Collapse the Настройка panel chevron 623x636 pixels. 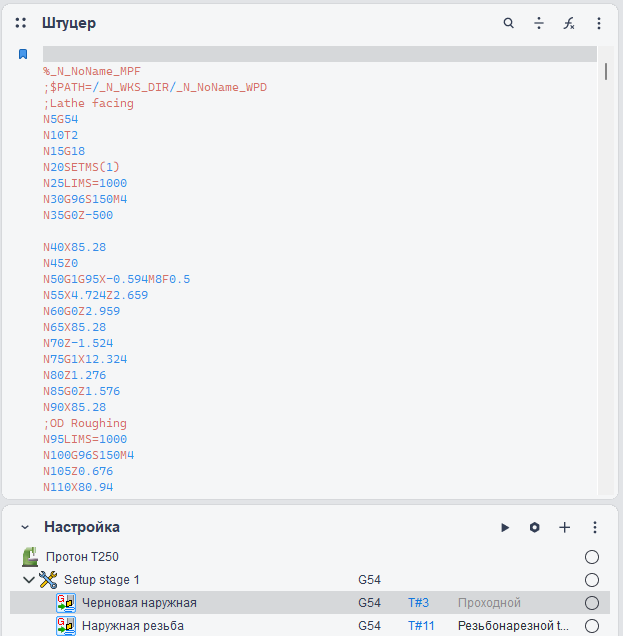(25, 527)
